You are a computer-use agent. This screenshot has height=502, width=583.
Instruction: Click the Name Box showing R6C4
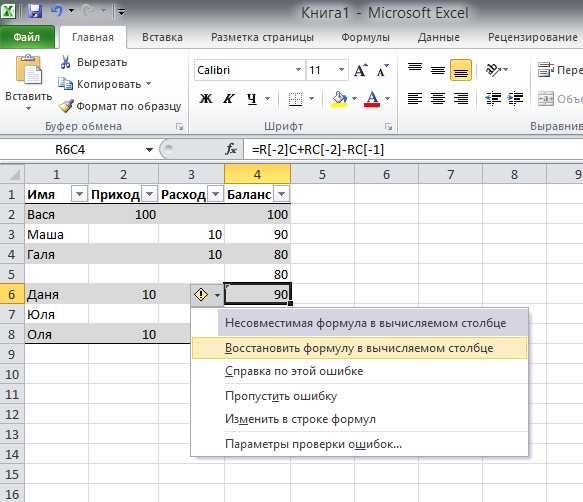click(x=71, y=149)
